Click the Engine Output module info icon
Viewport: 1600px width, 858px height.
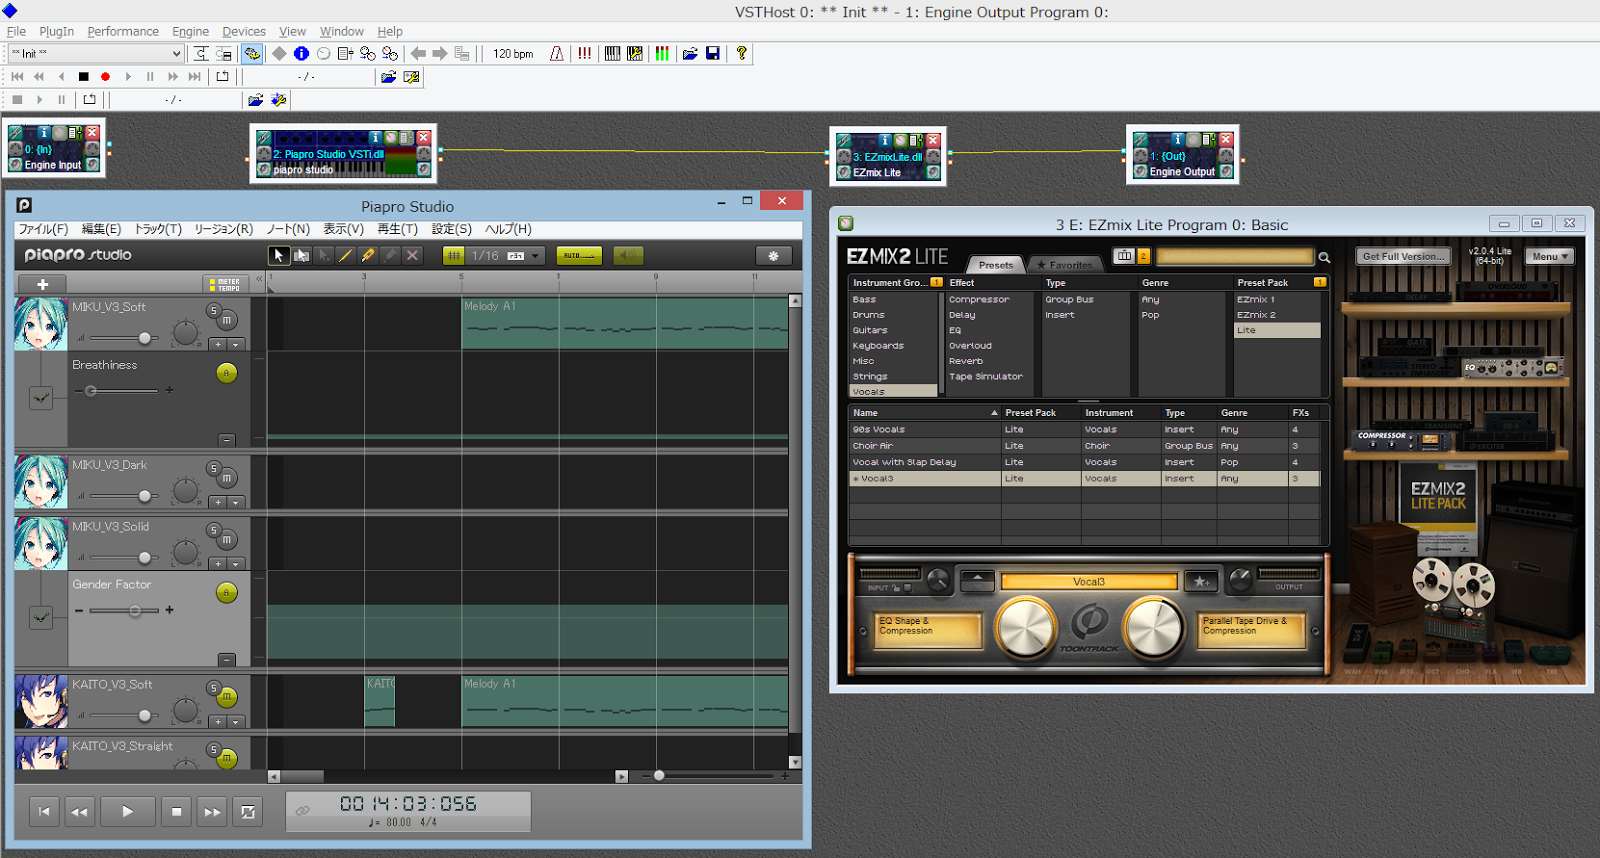(1178, 139)
